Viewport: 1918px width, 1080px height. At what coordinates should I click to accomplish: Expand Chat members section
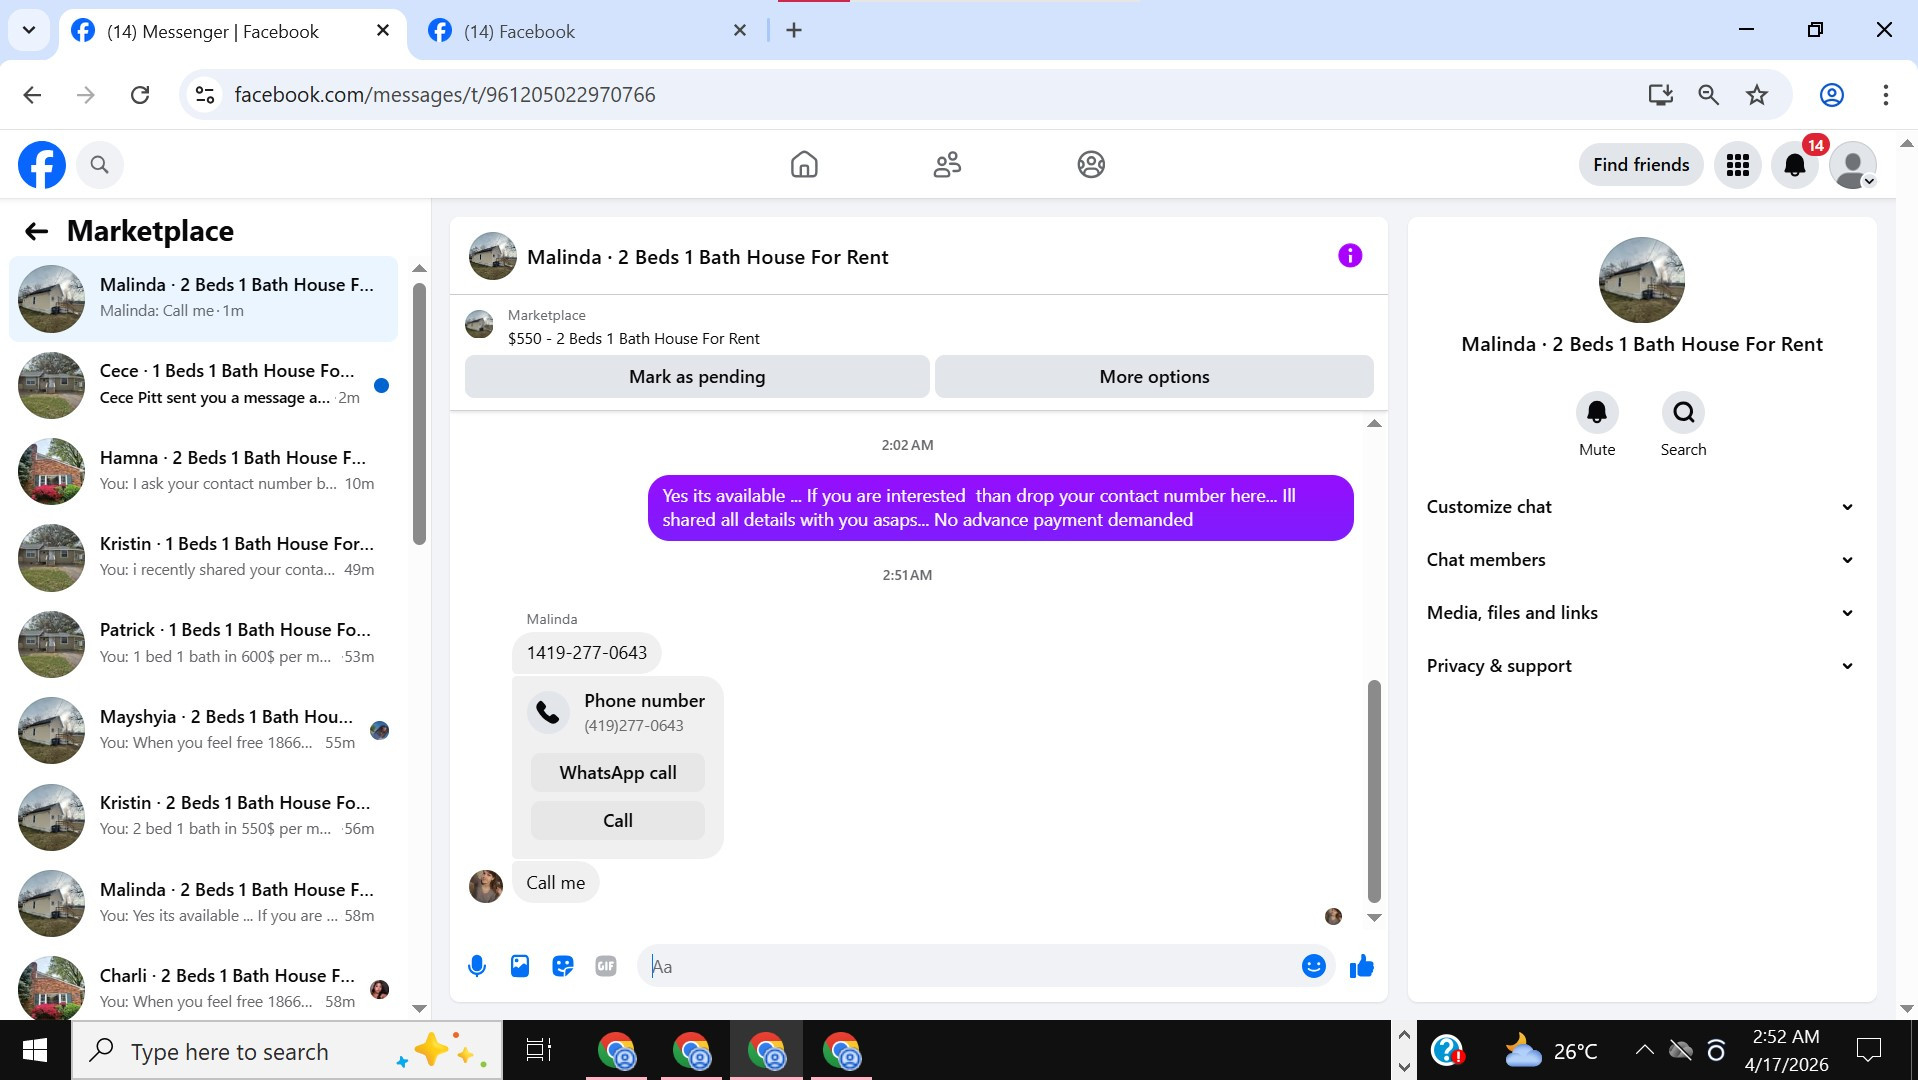click(1640, 560)
